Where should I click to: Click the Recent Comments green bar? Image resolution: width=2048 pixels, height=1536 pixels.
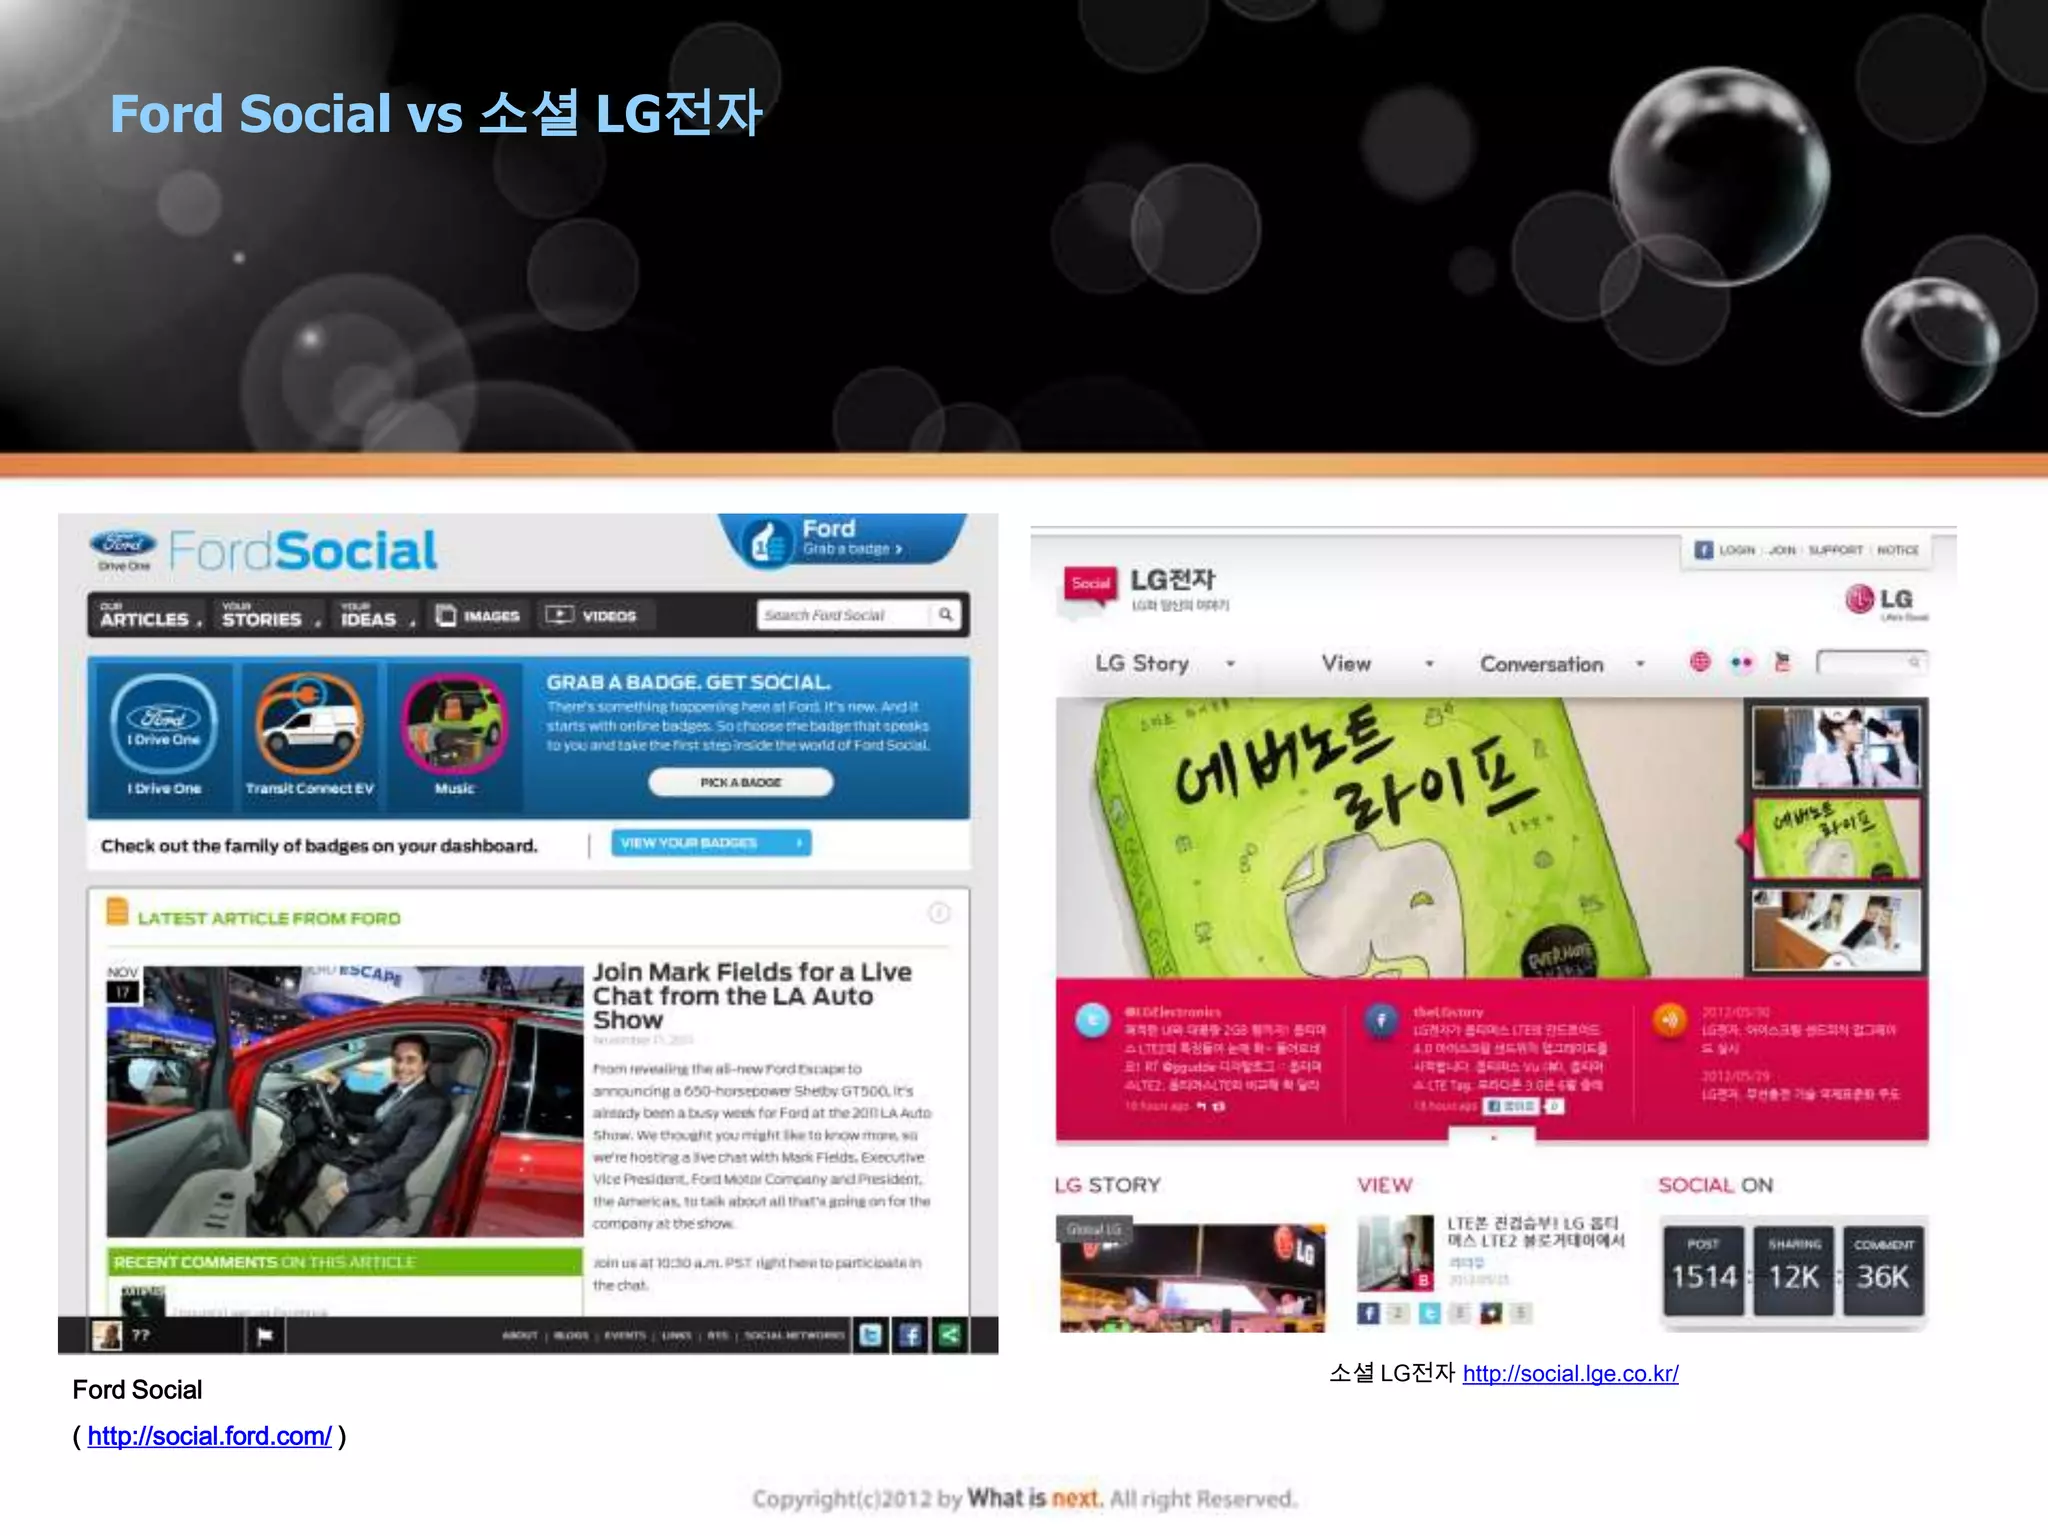[345, 1262]
